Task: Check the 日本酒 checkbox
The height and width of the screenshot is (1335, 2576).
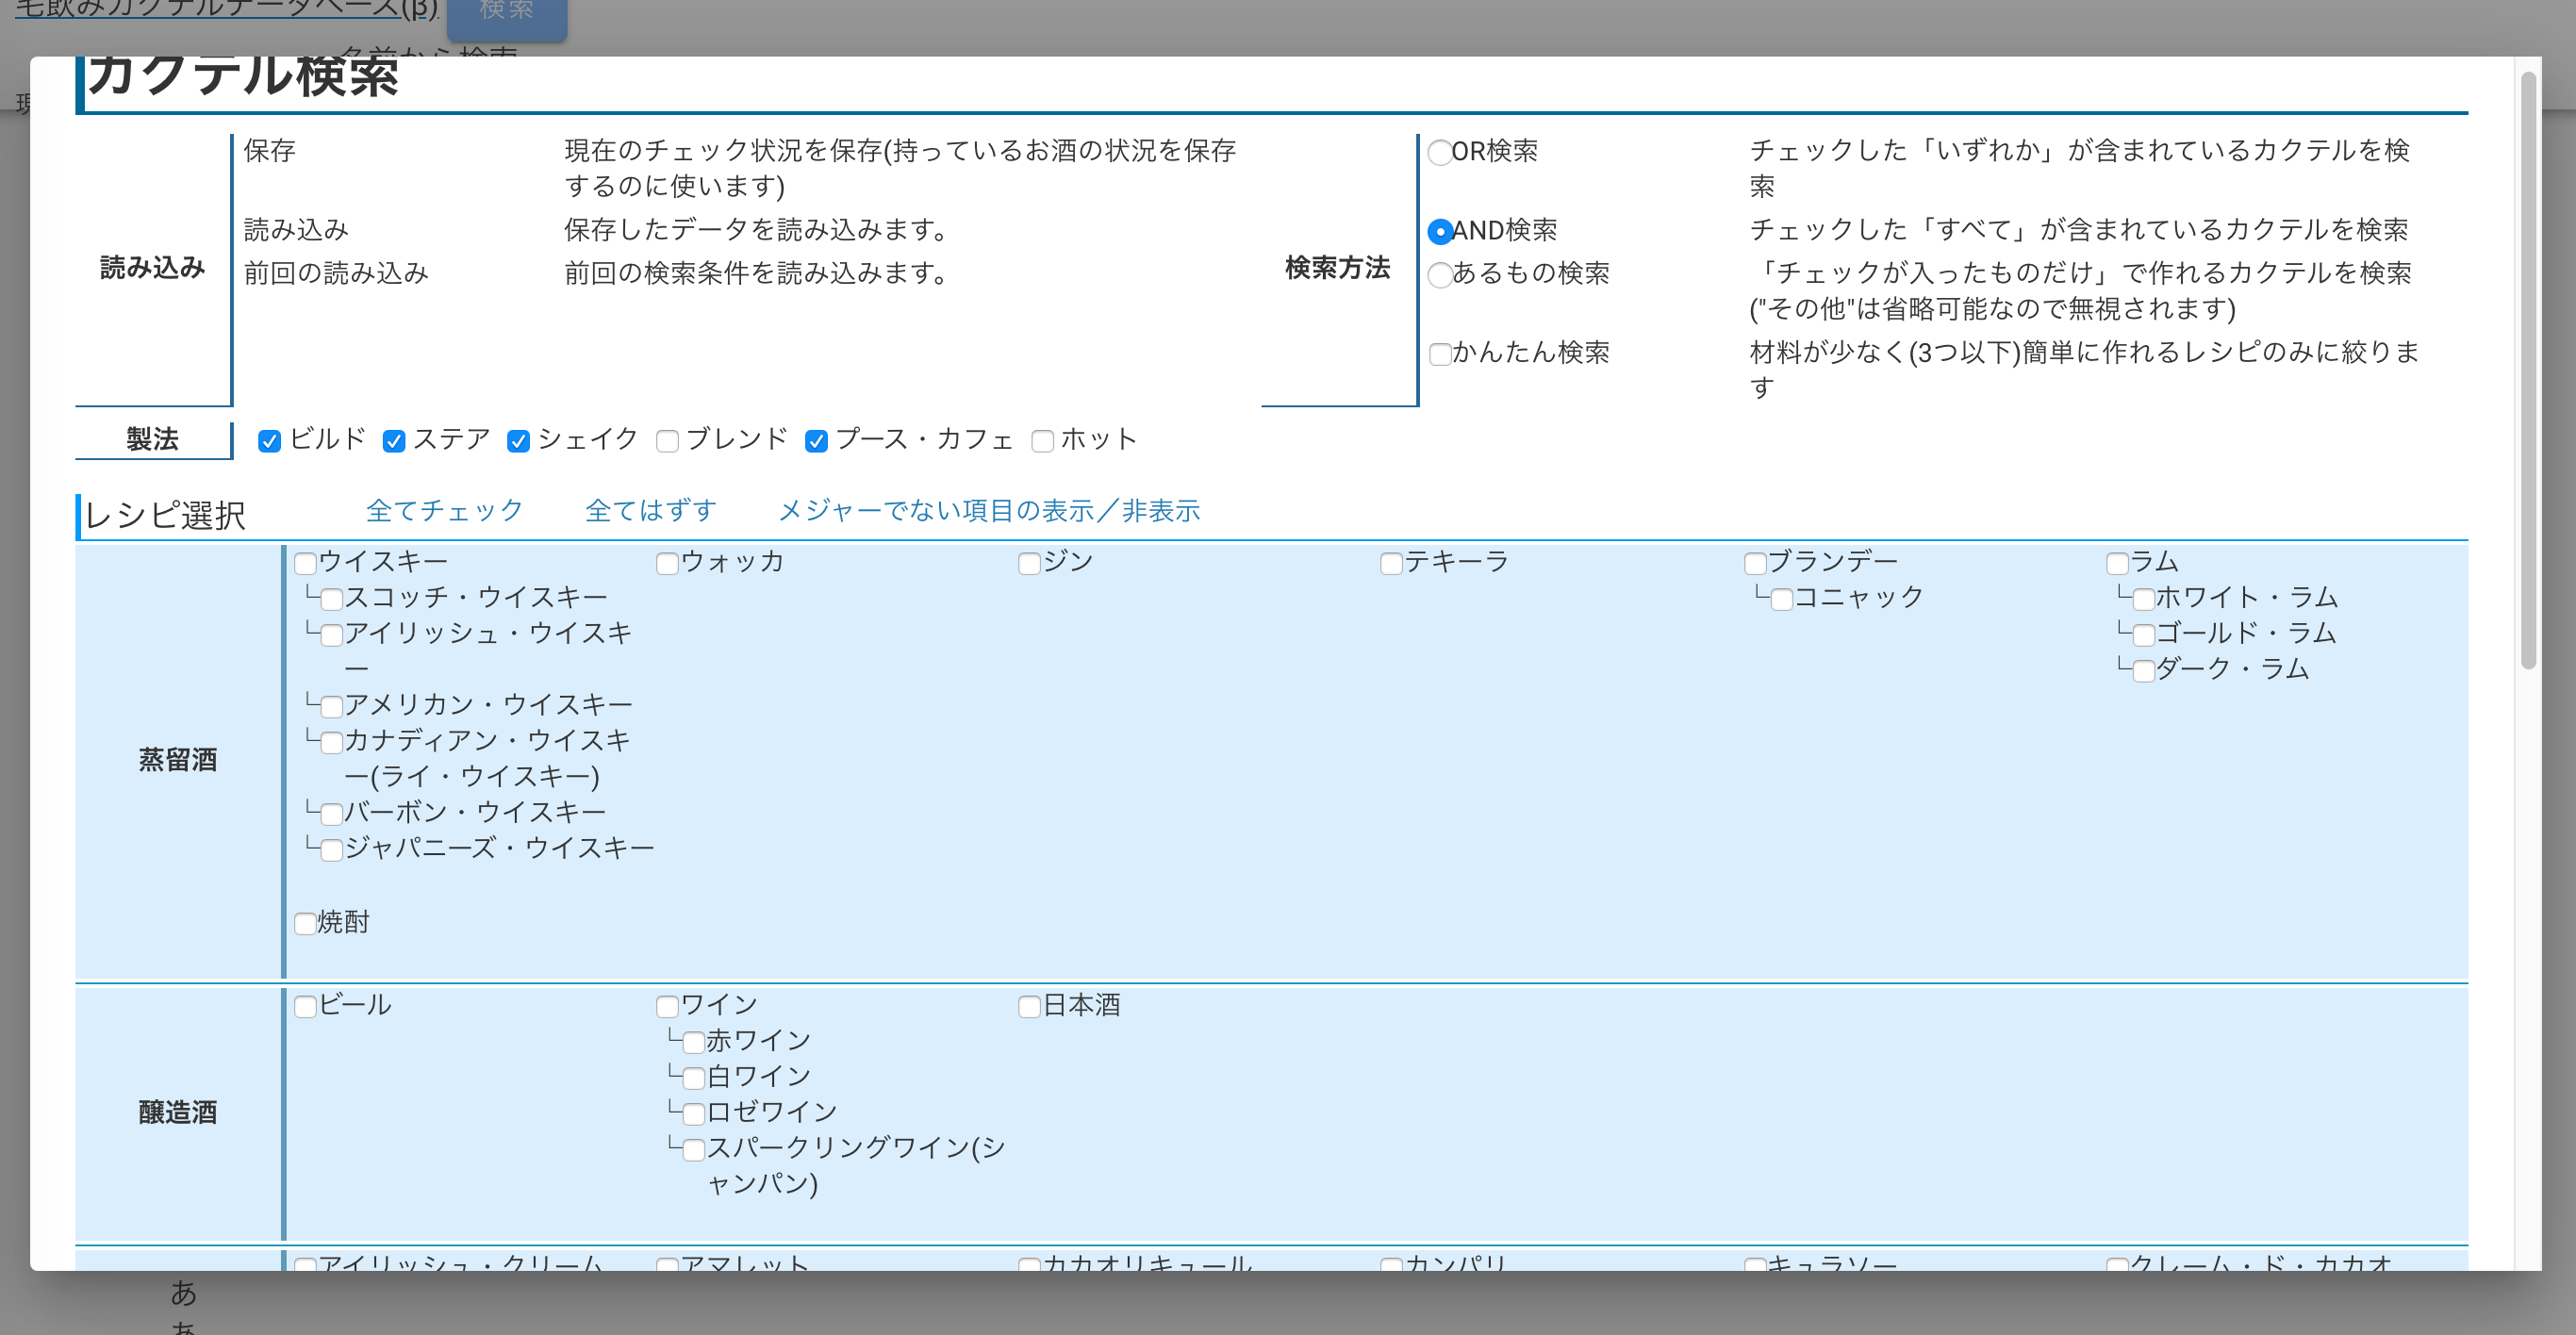Action: coord(1029,1007)
